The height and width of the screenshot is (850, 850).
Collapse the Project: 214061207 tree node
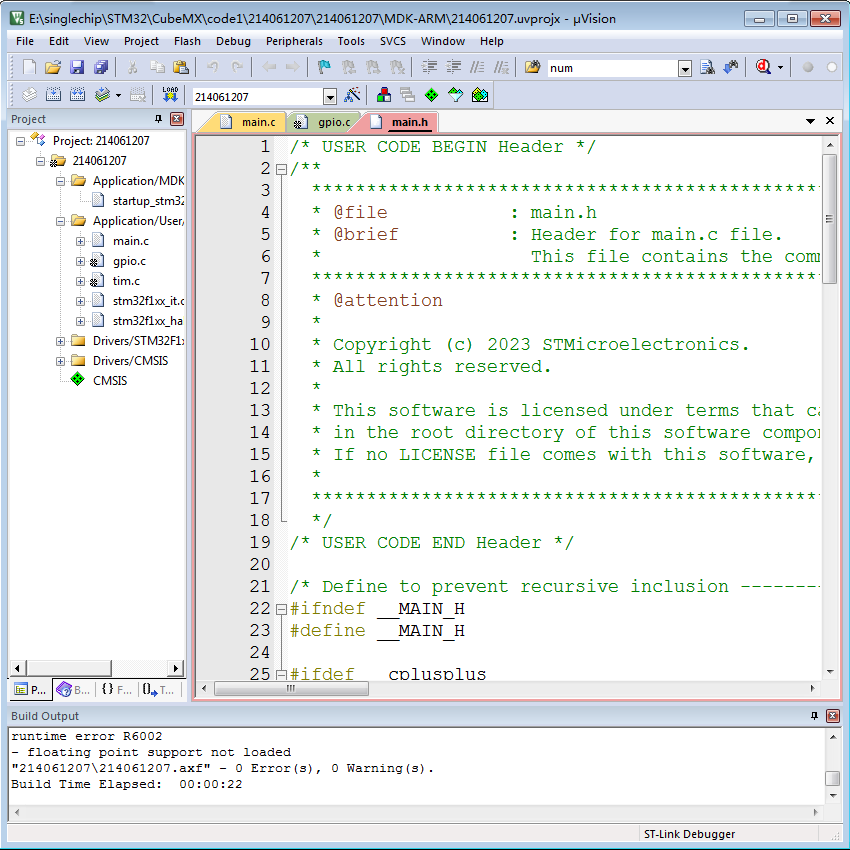[x=20, y=141]
